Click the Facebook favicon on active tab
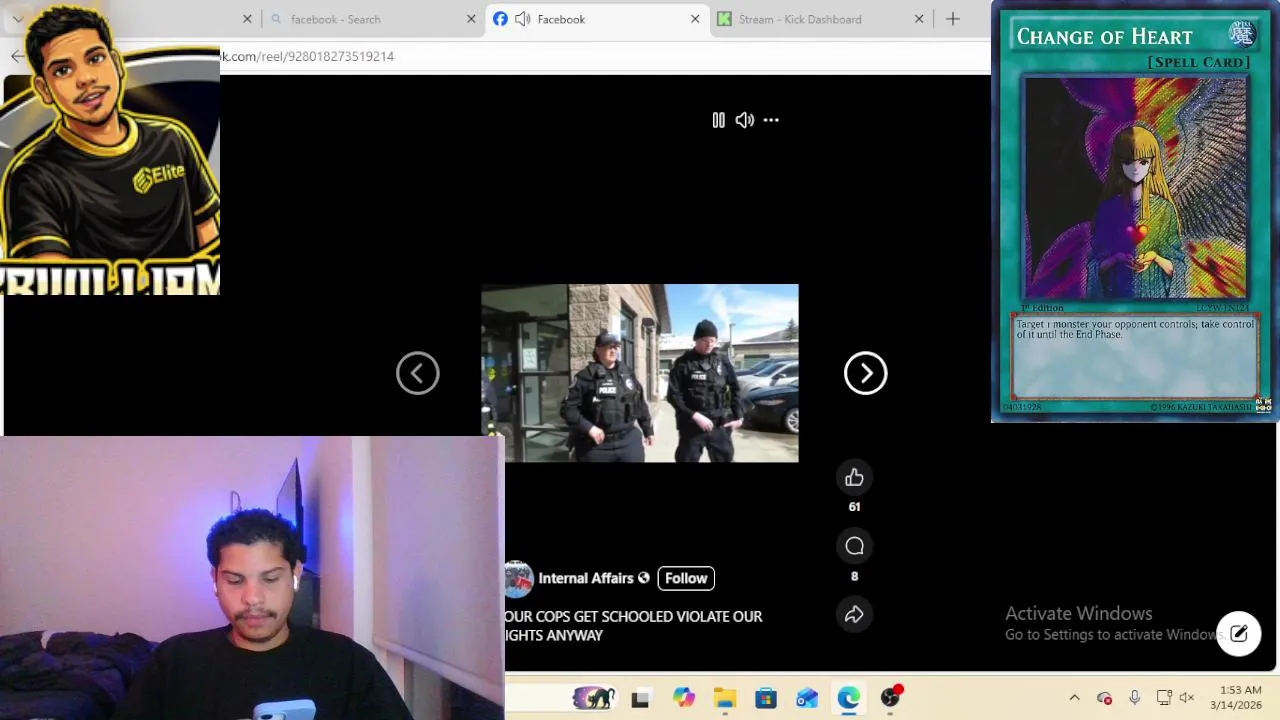Image resolution: width=1280 pixels, height=720 pixels. (x=500, y=19)
